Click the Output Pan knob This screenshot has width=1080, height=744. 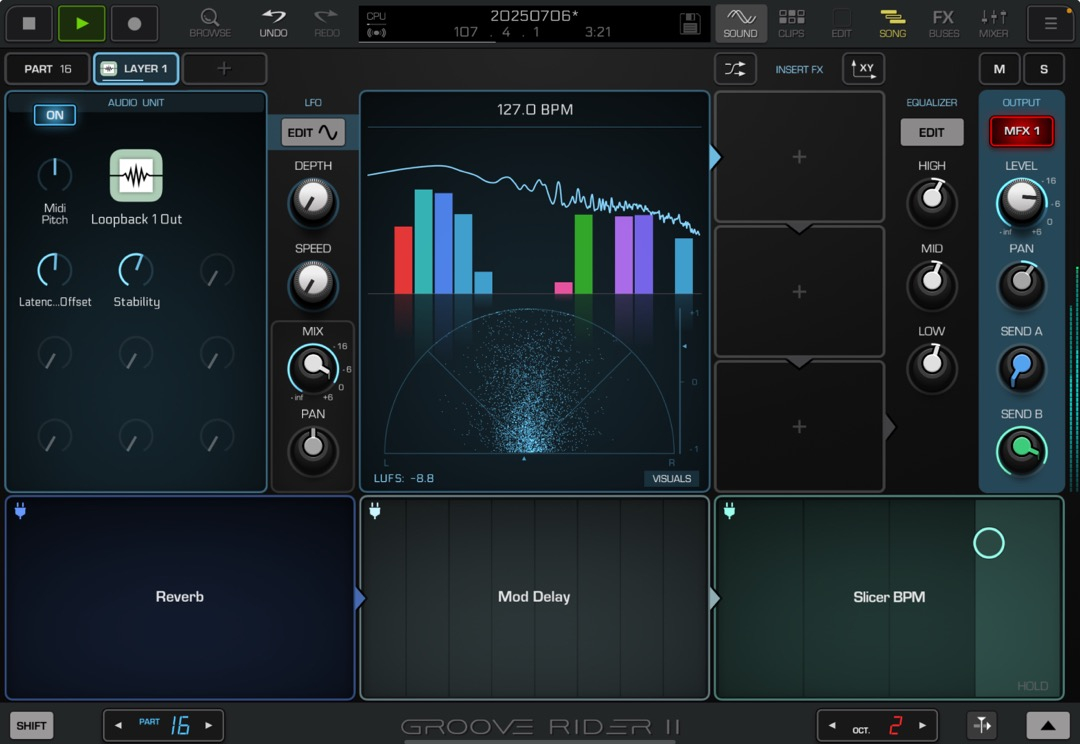(1021, 283)
